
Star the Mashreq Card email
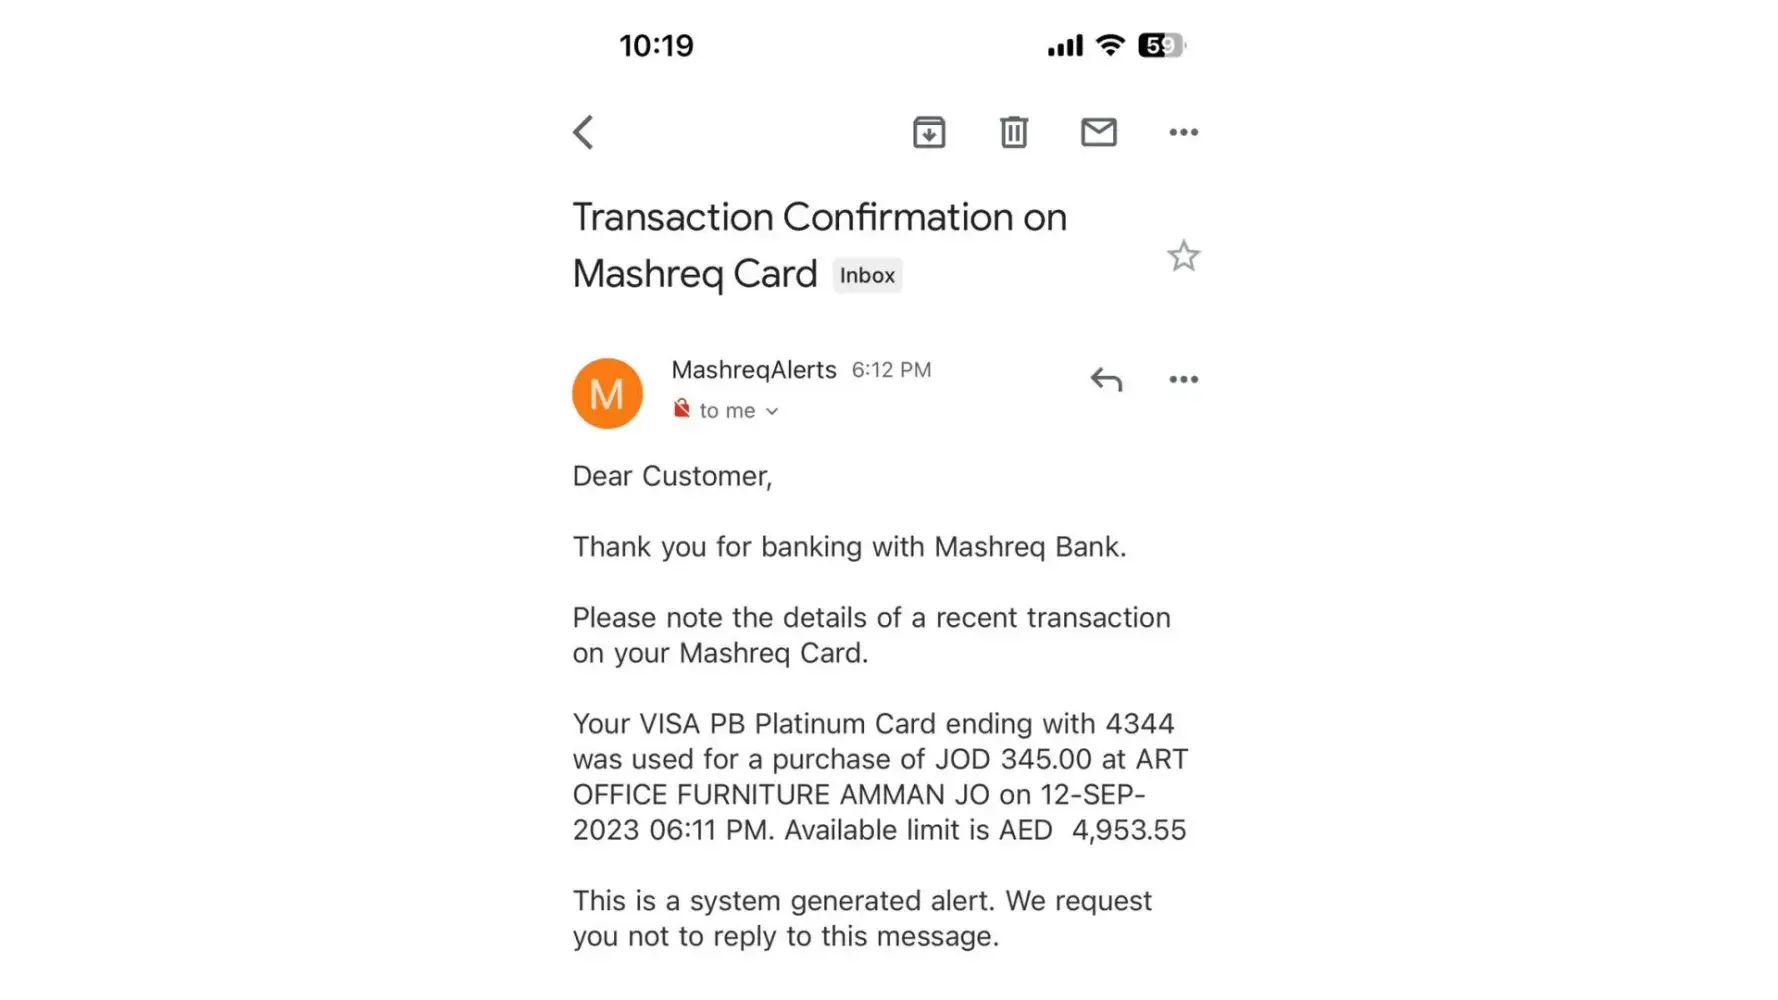coord(1183,257)
